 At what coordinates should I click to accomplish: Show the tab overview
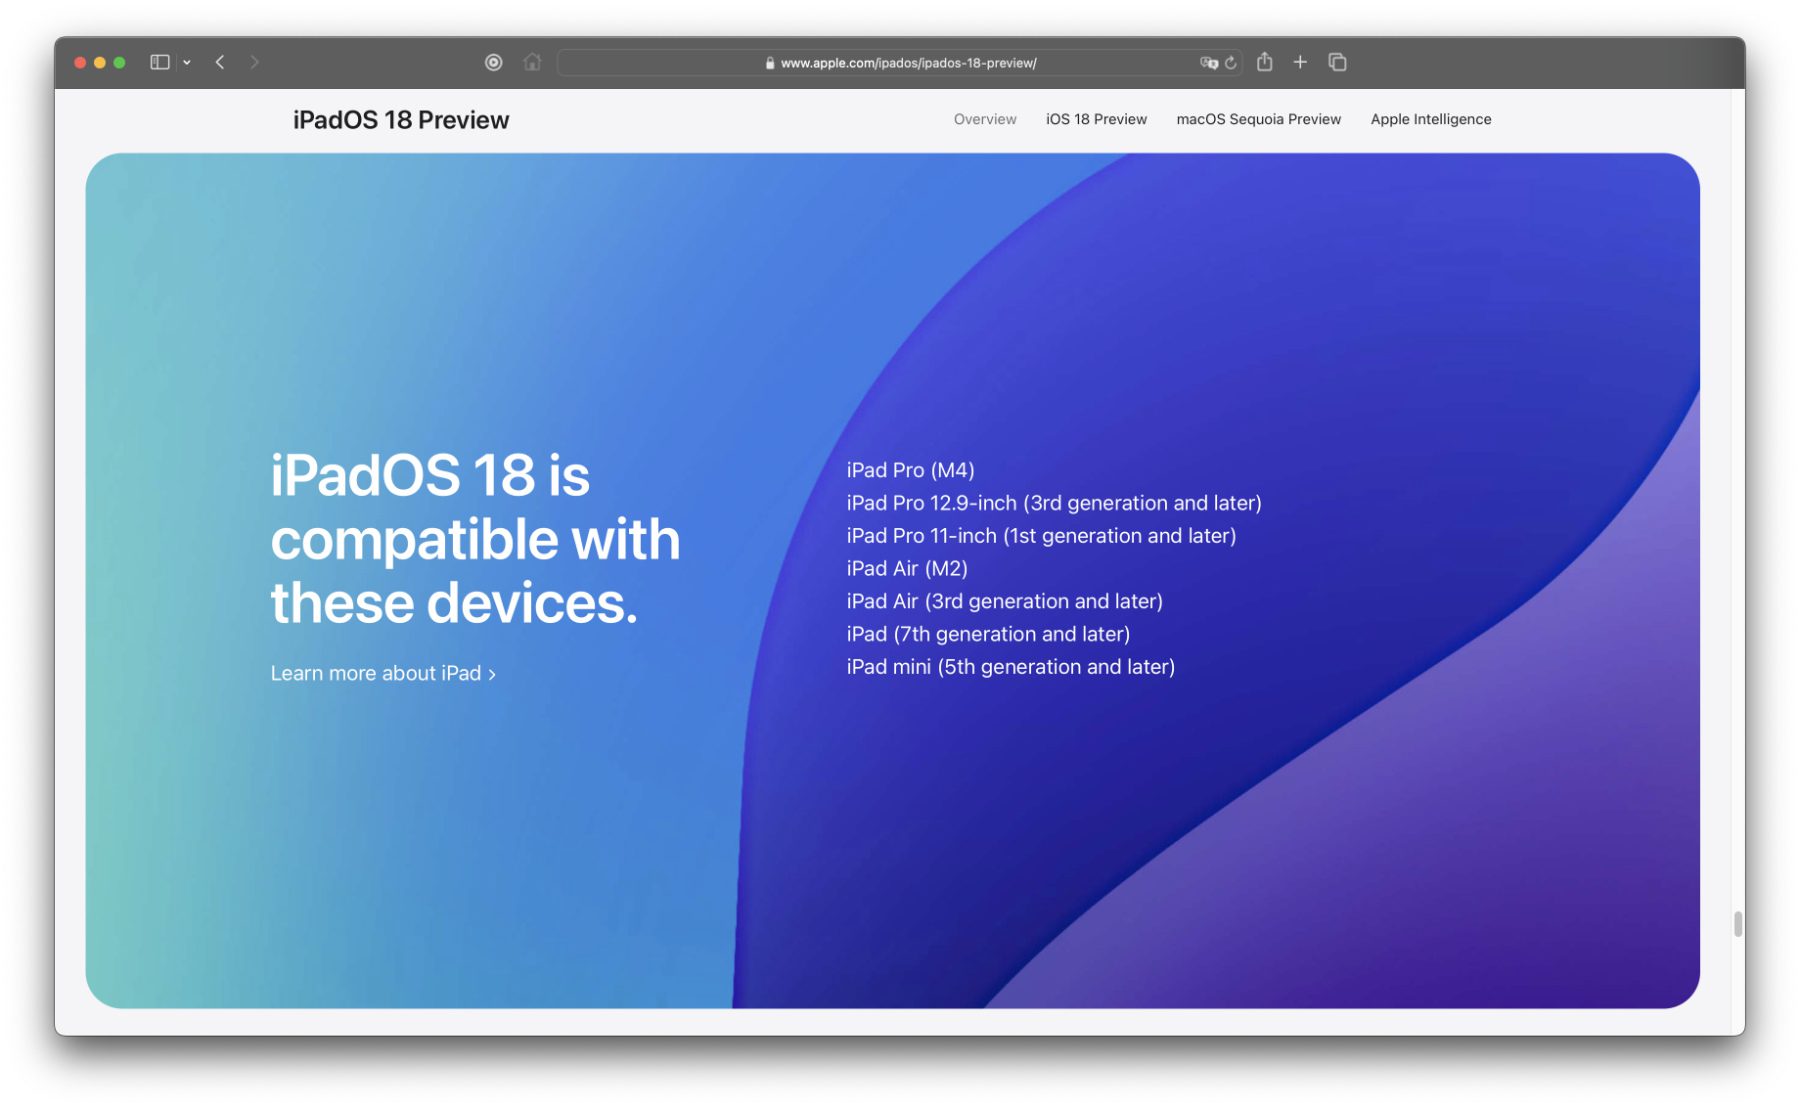[1337, 62]
